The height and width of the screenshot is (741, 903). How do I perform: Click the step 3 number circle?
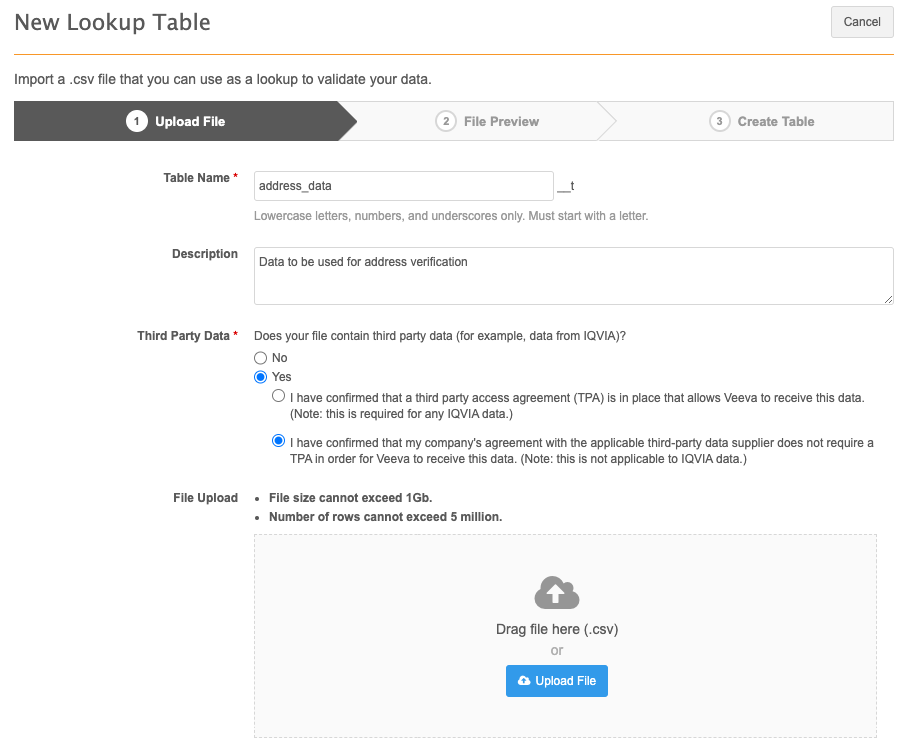coord(719,121)
